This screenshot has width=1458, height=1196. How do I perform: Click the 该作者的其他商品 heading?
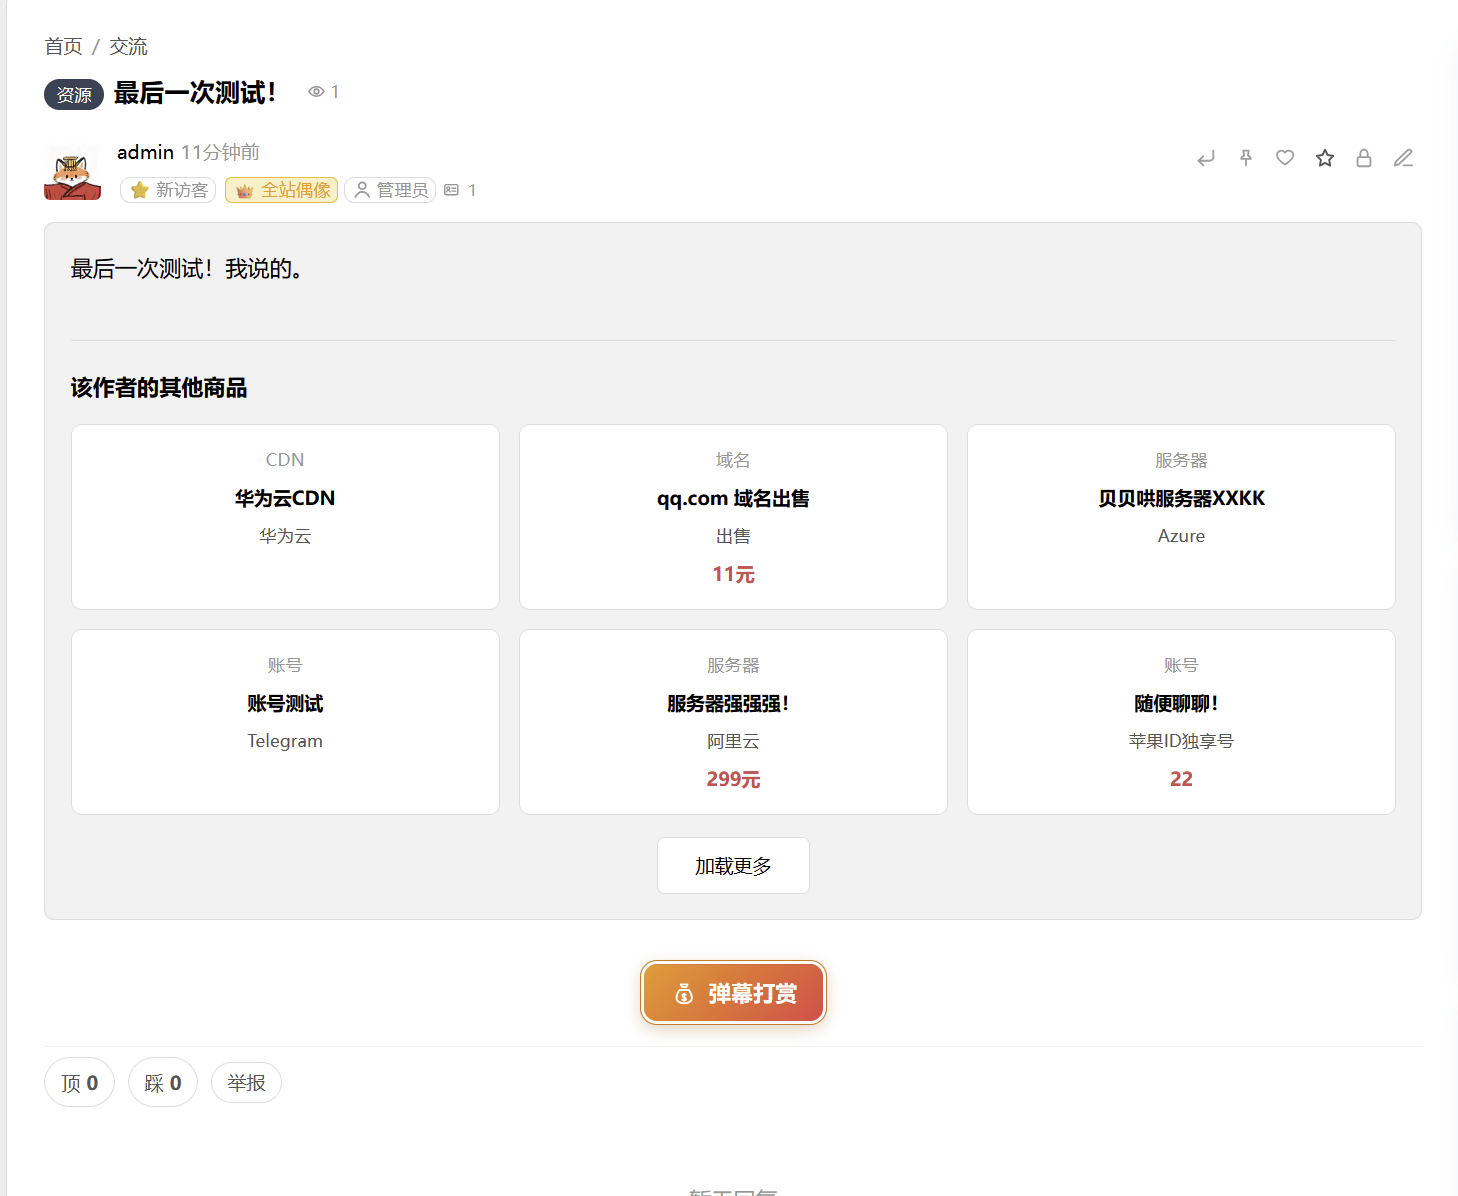159,388
